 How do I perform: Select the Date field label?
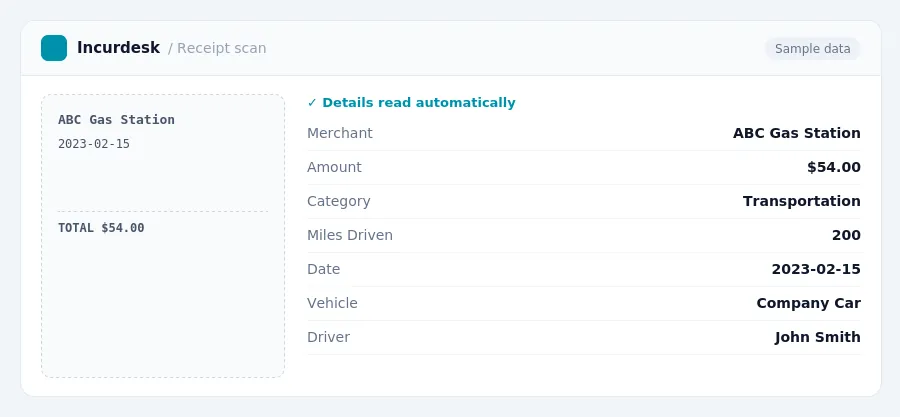324,268
